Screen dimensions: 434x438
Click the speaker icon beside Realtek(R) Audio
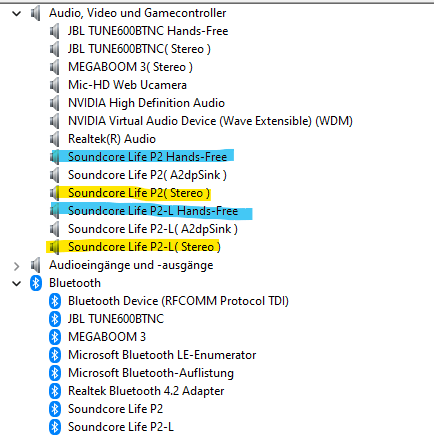pyautogui.click(x=54, y=139)
